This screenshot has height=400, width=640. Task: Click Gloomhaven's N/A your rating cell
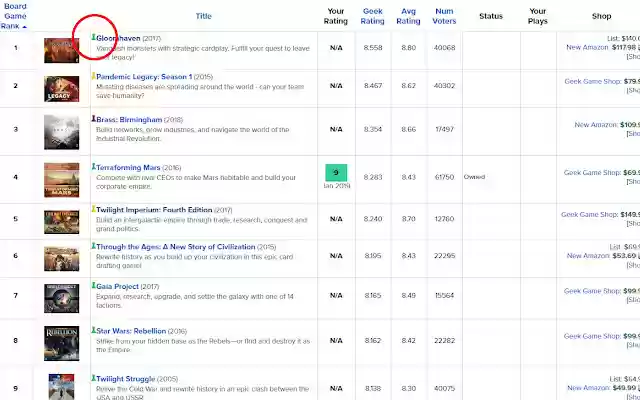point(336,48)
